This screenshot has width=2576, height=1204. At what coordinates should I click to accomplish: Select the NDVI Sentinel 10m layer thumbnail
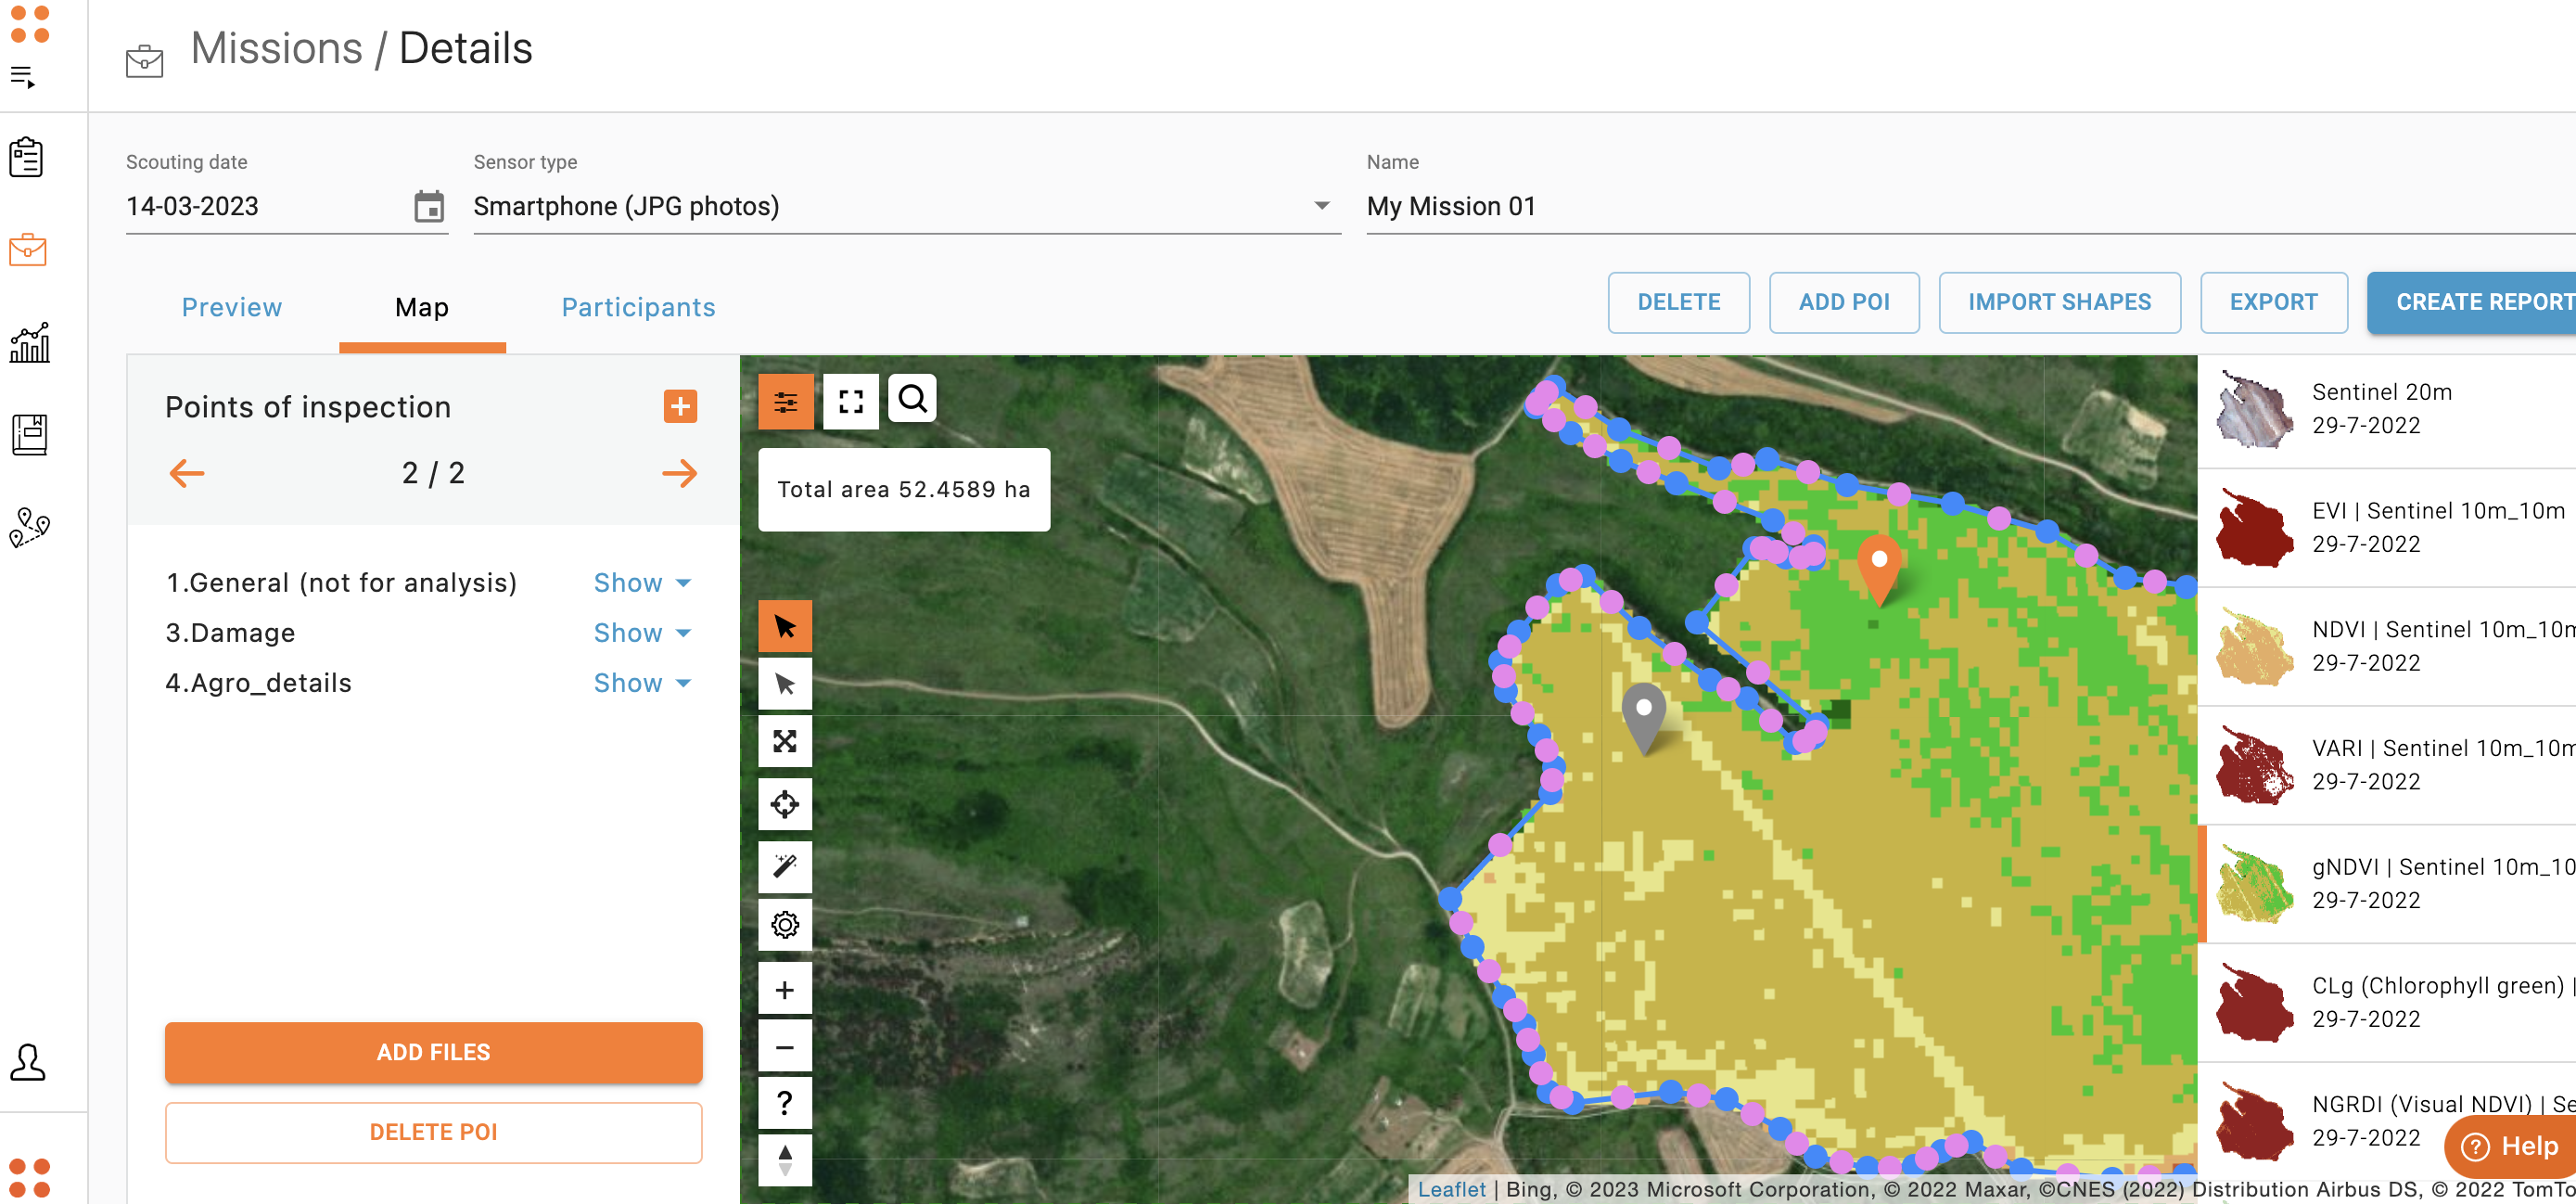point(2254,647)
